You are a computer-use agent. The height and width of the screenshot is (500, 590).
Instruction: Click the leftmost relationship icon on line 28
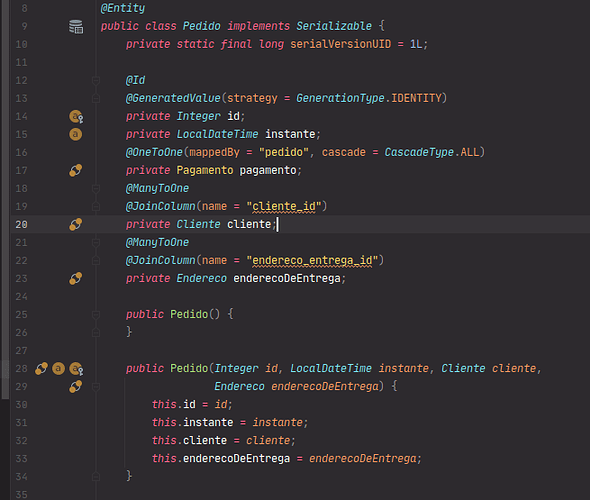click(41, 368)
